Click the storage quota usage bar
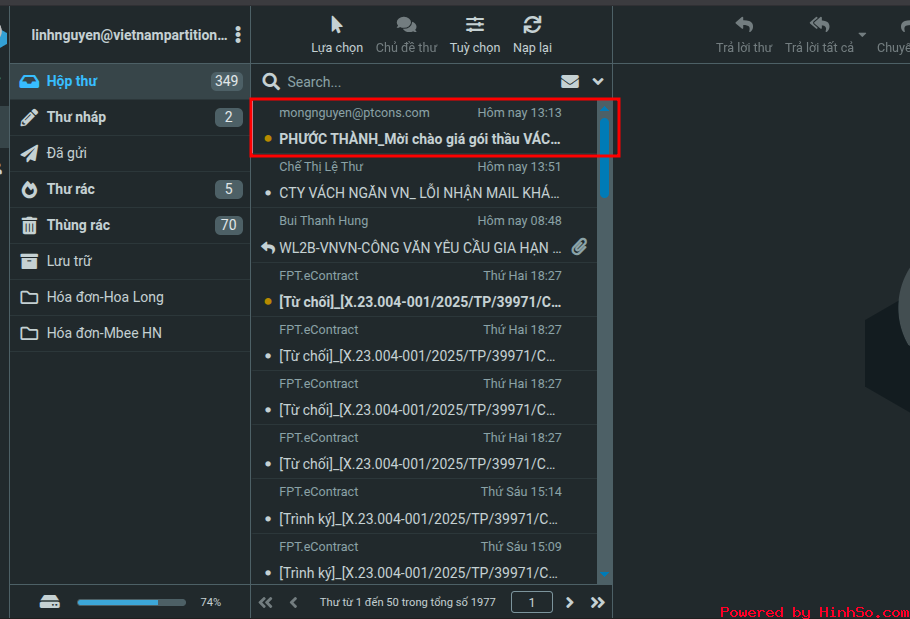This screenshot has width=910, height=619. point(131,602)
